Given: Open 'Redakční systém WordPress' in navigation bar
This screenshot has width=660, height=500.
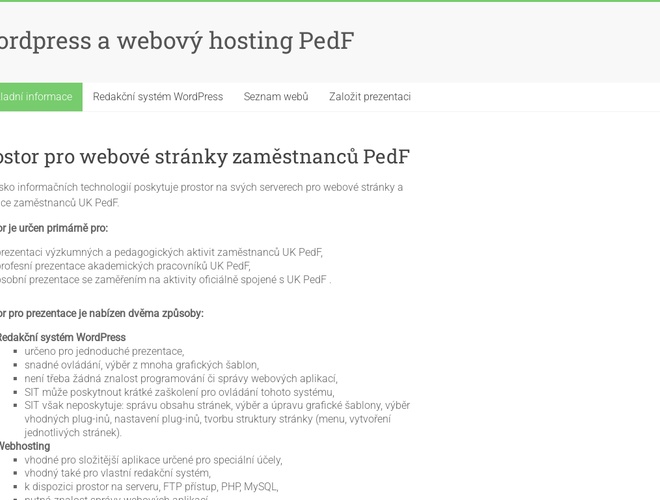Looking at the screenshot, I should pos(158,97).
